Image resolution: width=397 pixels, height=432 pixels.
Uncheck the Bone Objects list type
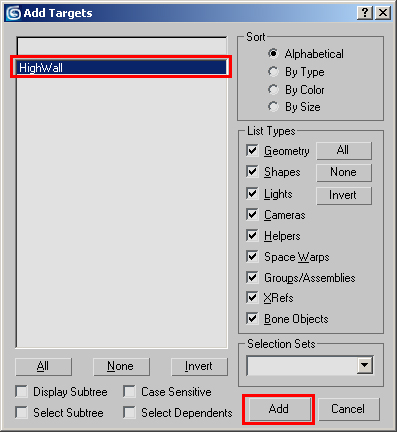tap(252, 319)
